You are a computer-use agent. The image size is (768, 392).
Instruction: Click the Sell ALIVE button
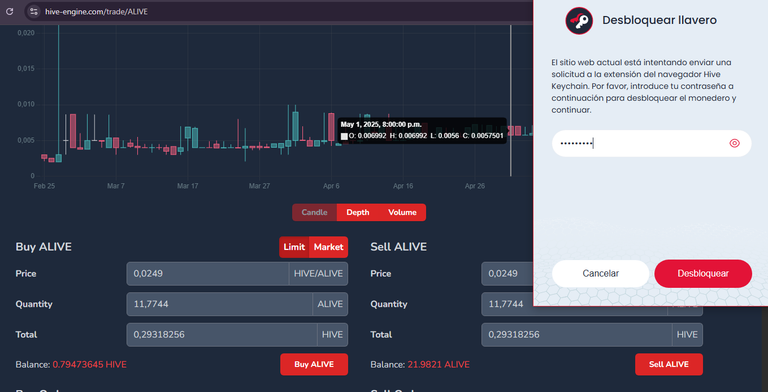click(669, 364)
